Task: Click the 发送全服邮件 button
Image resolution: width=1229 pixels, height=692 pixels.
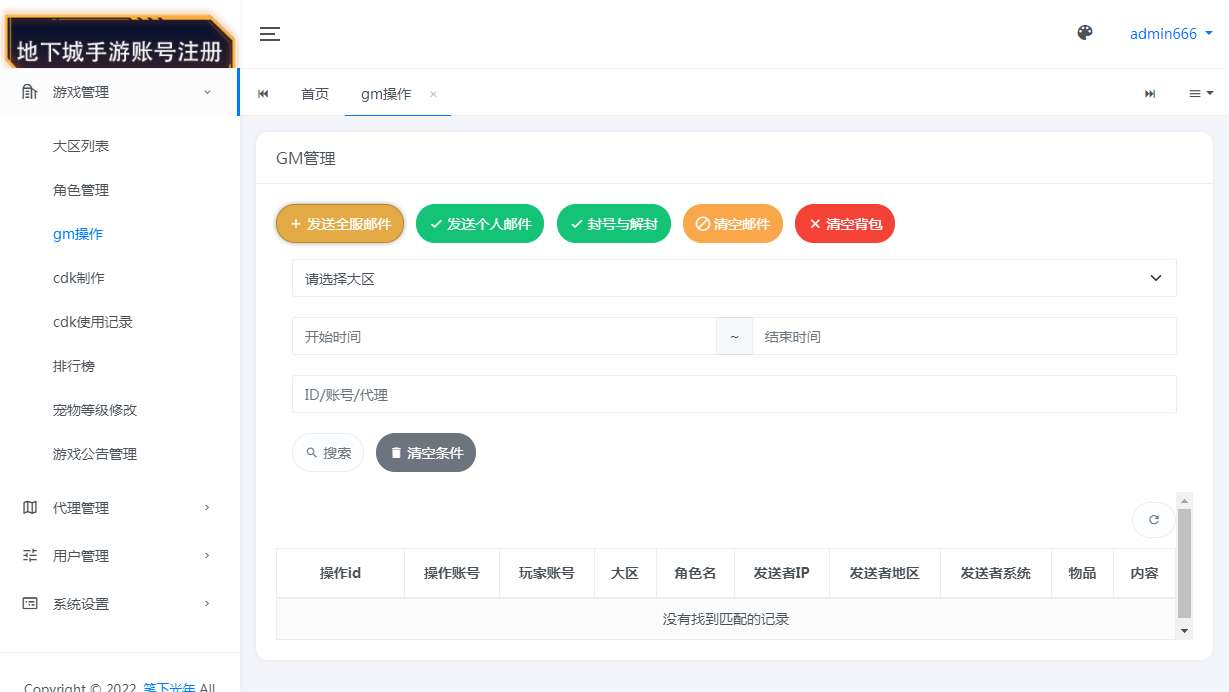Action: (x=340, y=224)
